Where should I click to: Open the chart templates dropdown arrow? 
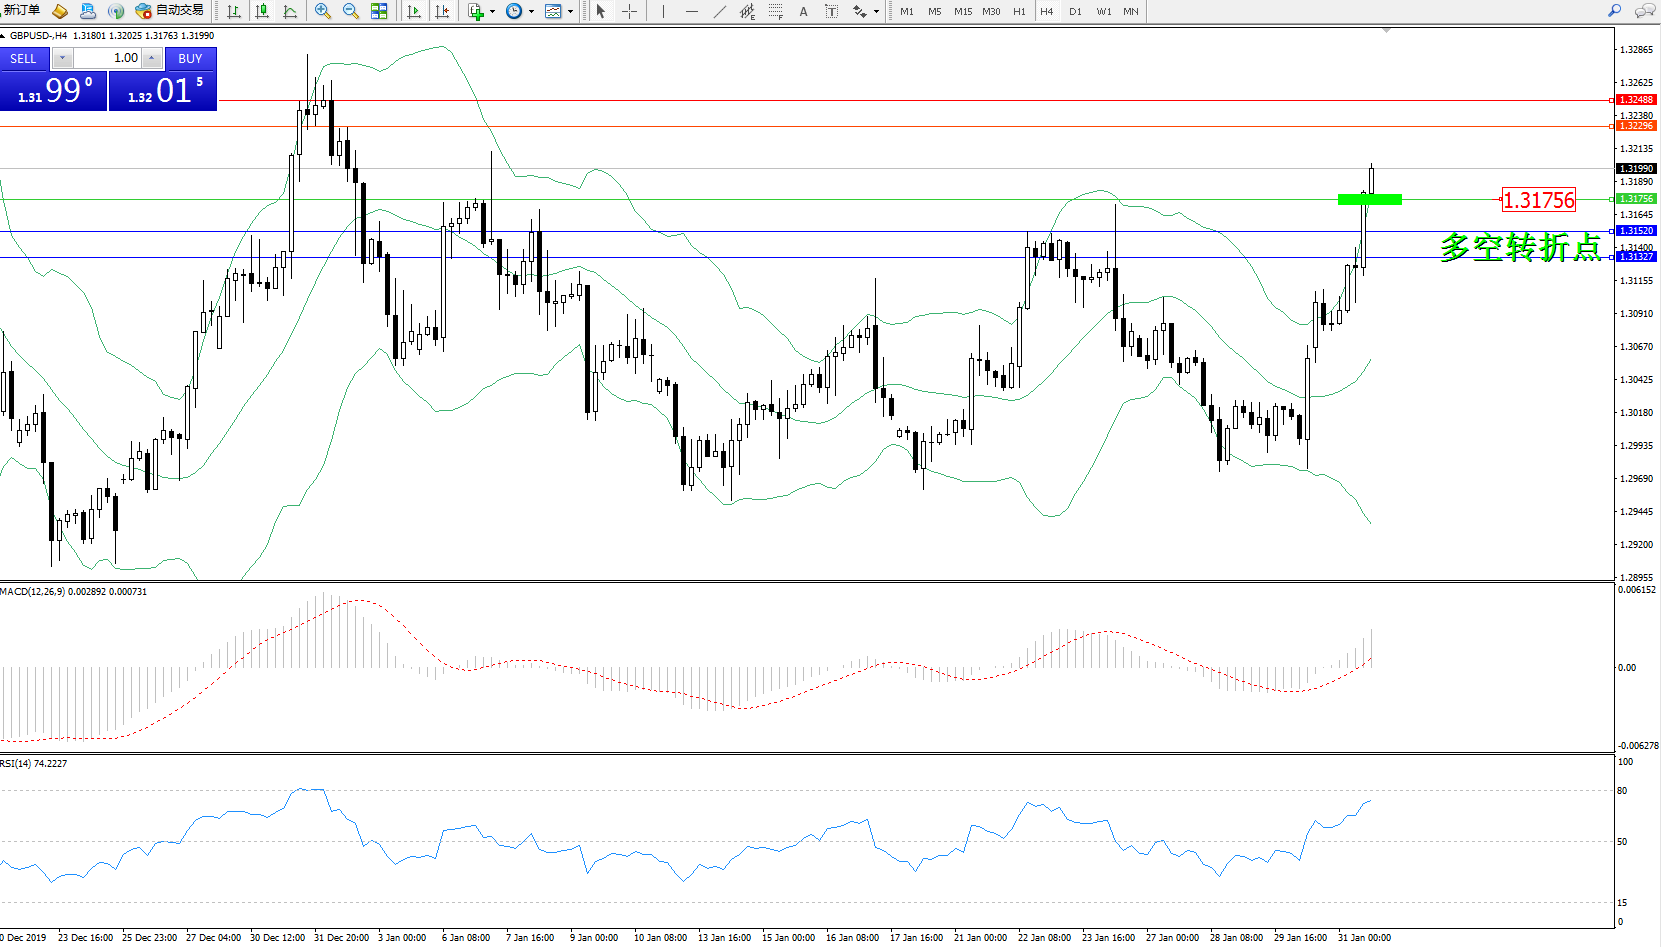pos(570,12)
